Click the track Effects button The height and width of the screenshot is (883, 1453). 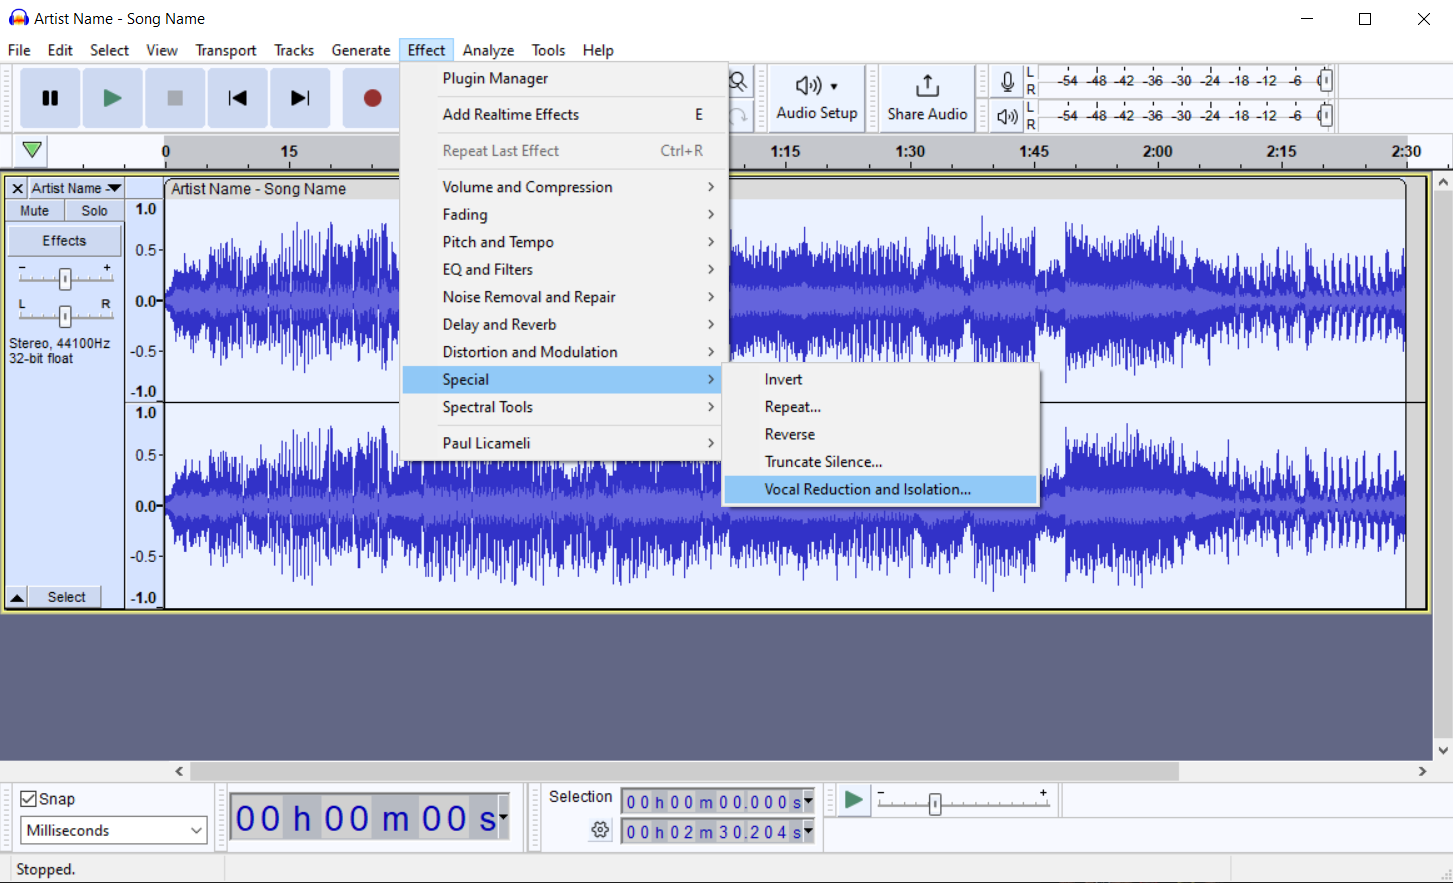[x=64, y=241]
